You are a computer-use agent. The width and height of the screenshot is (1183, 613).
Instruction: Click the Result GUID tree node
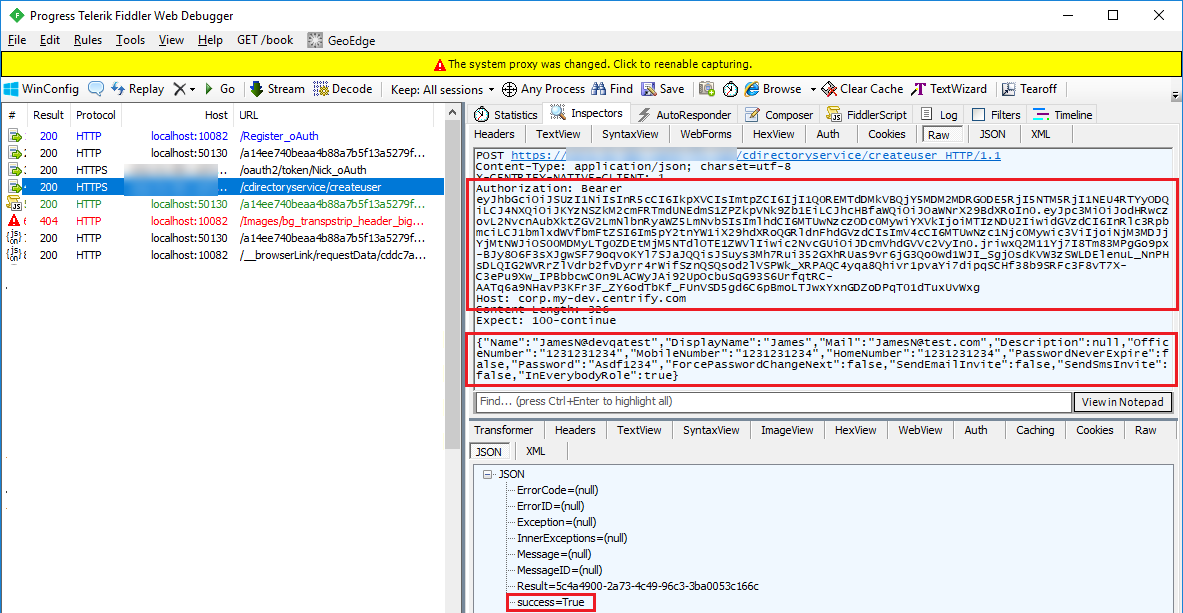[x=638, y=587]
